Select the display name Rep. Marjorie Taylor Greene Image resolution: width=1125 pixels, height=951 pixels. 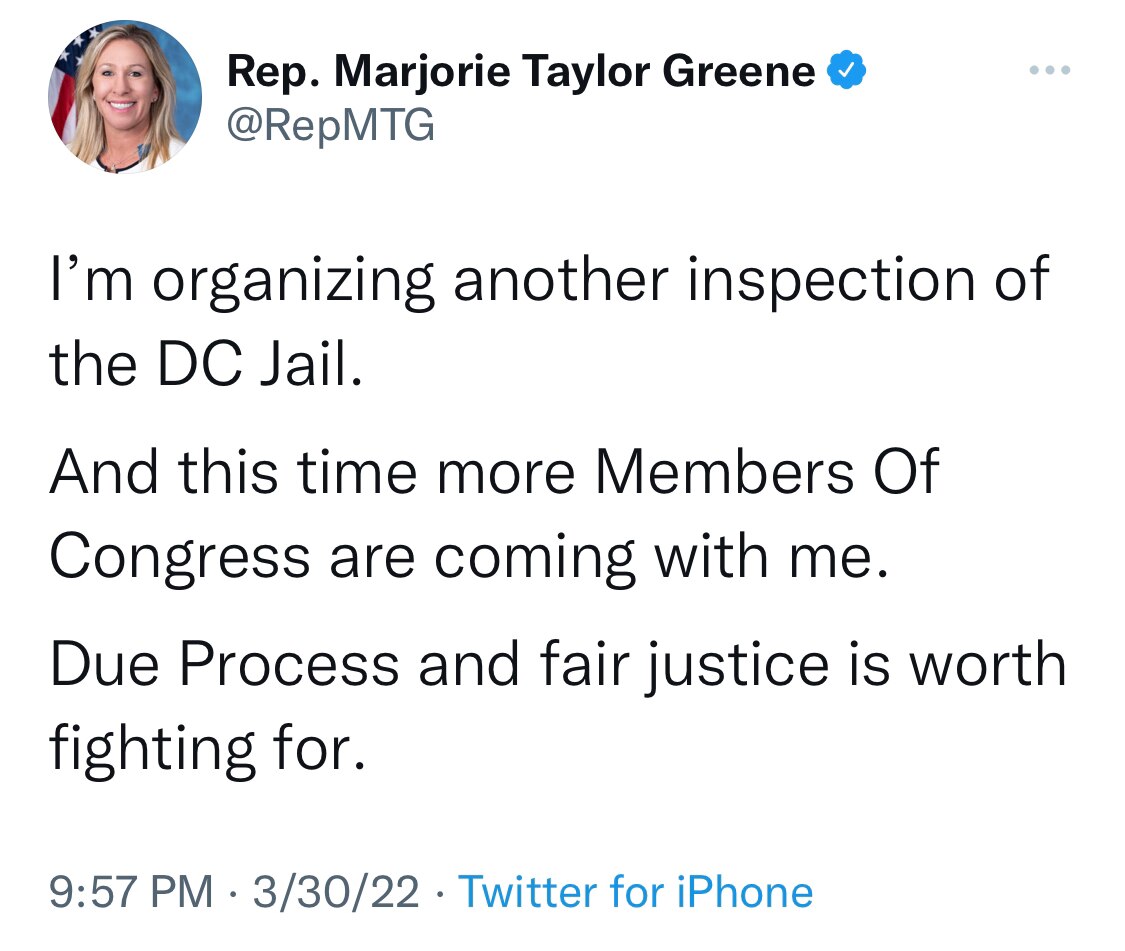coord(520,68)
